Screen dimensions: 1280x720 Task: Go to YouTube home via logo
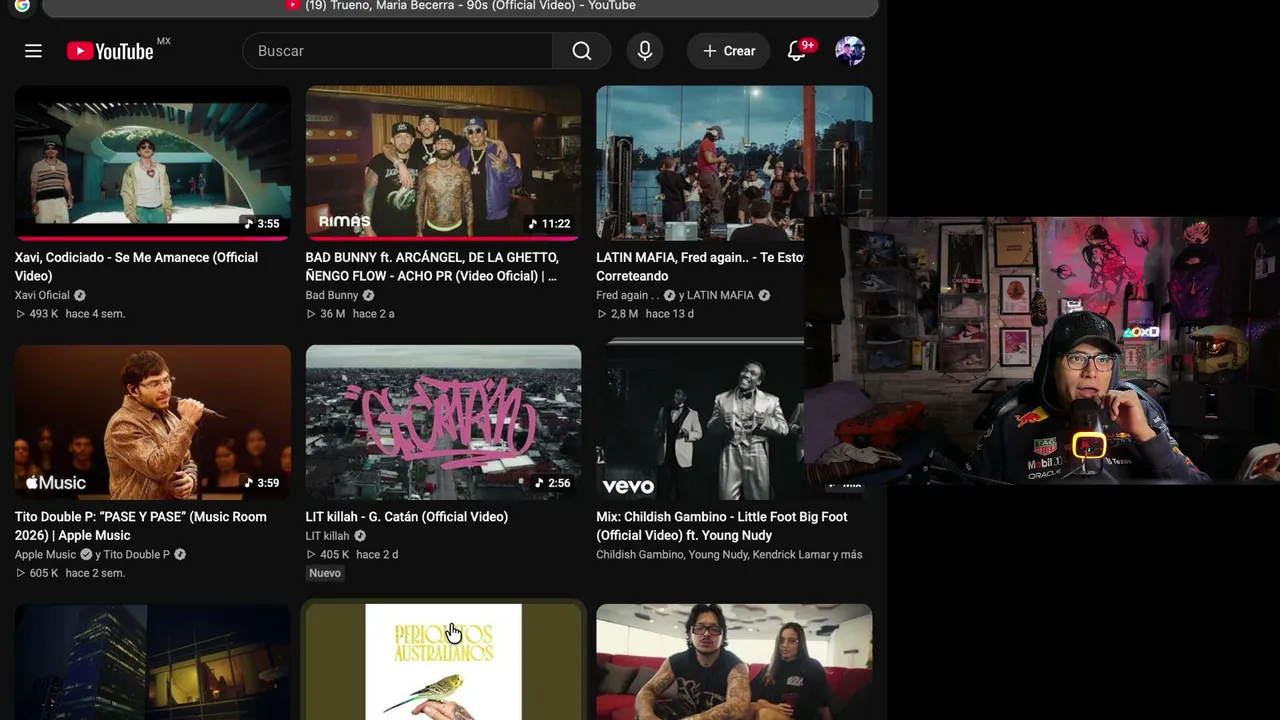tap(110, 51)
